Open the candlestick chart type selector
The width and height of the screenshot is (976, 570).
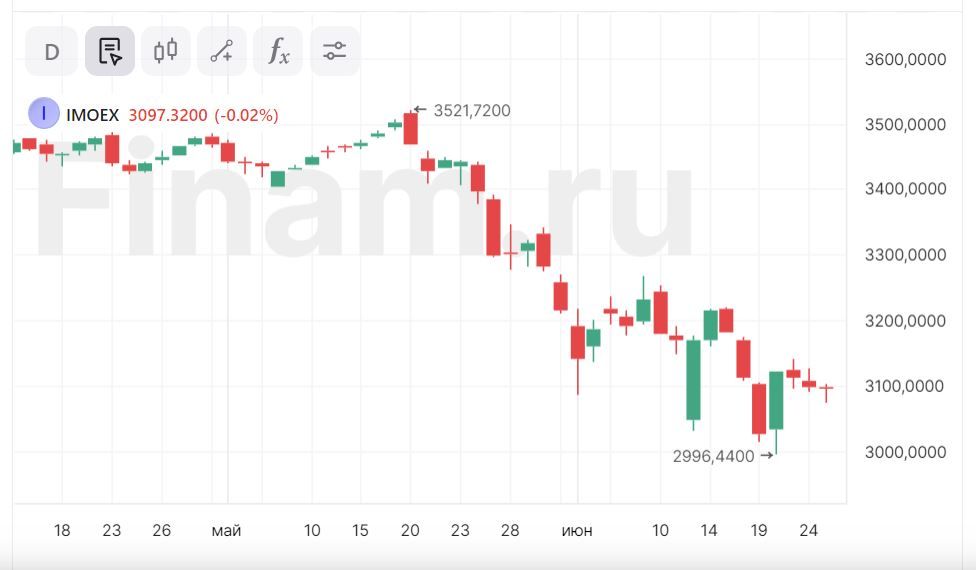coord(166,51)
